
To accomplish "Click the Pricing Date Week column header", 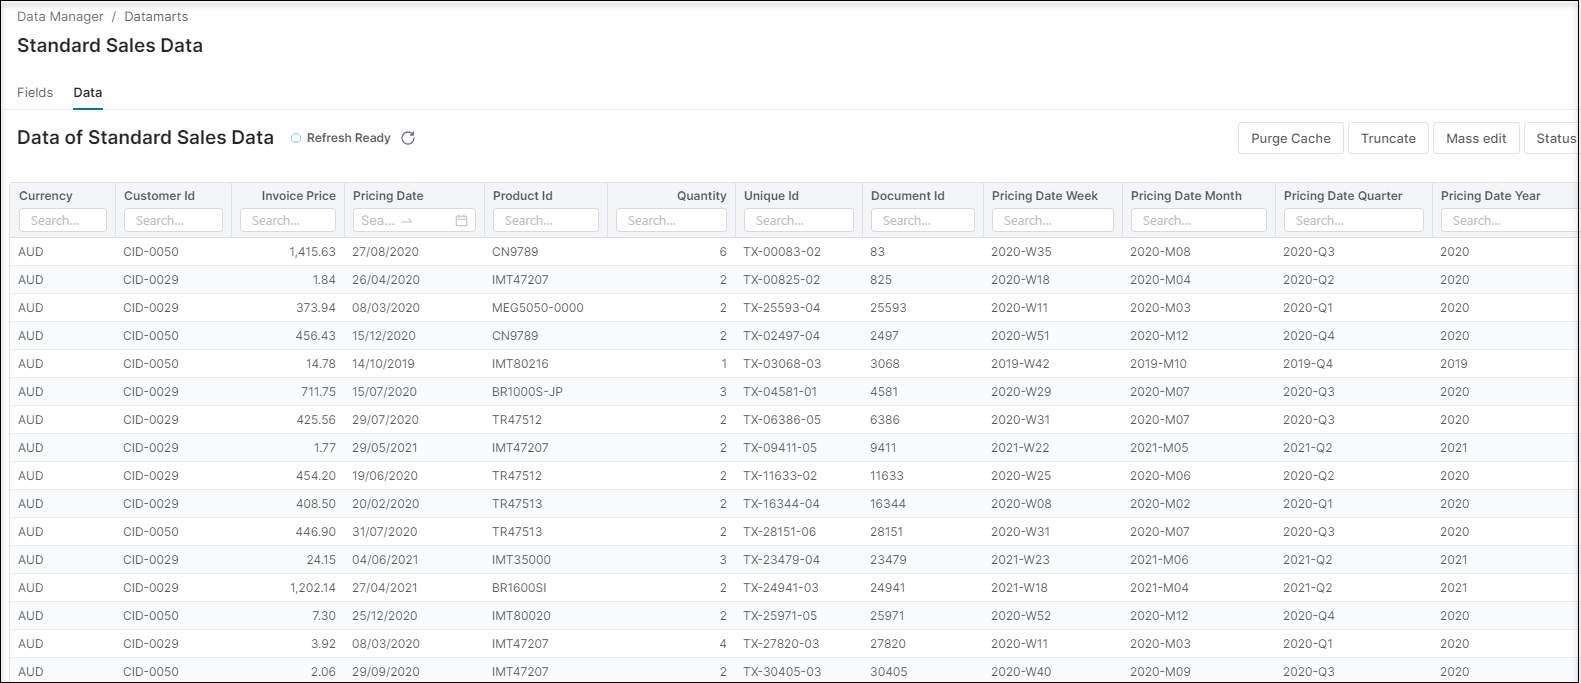I will (1044, 196).
